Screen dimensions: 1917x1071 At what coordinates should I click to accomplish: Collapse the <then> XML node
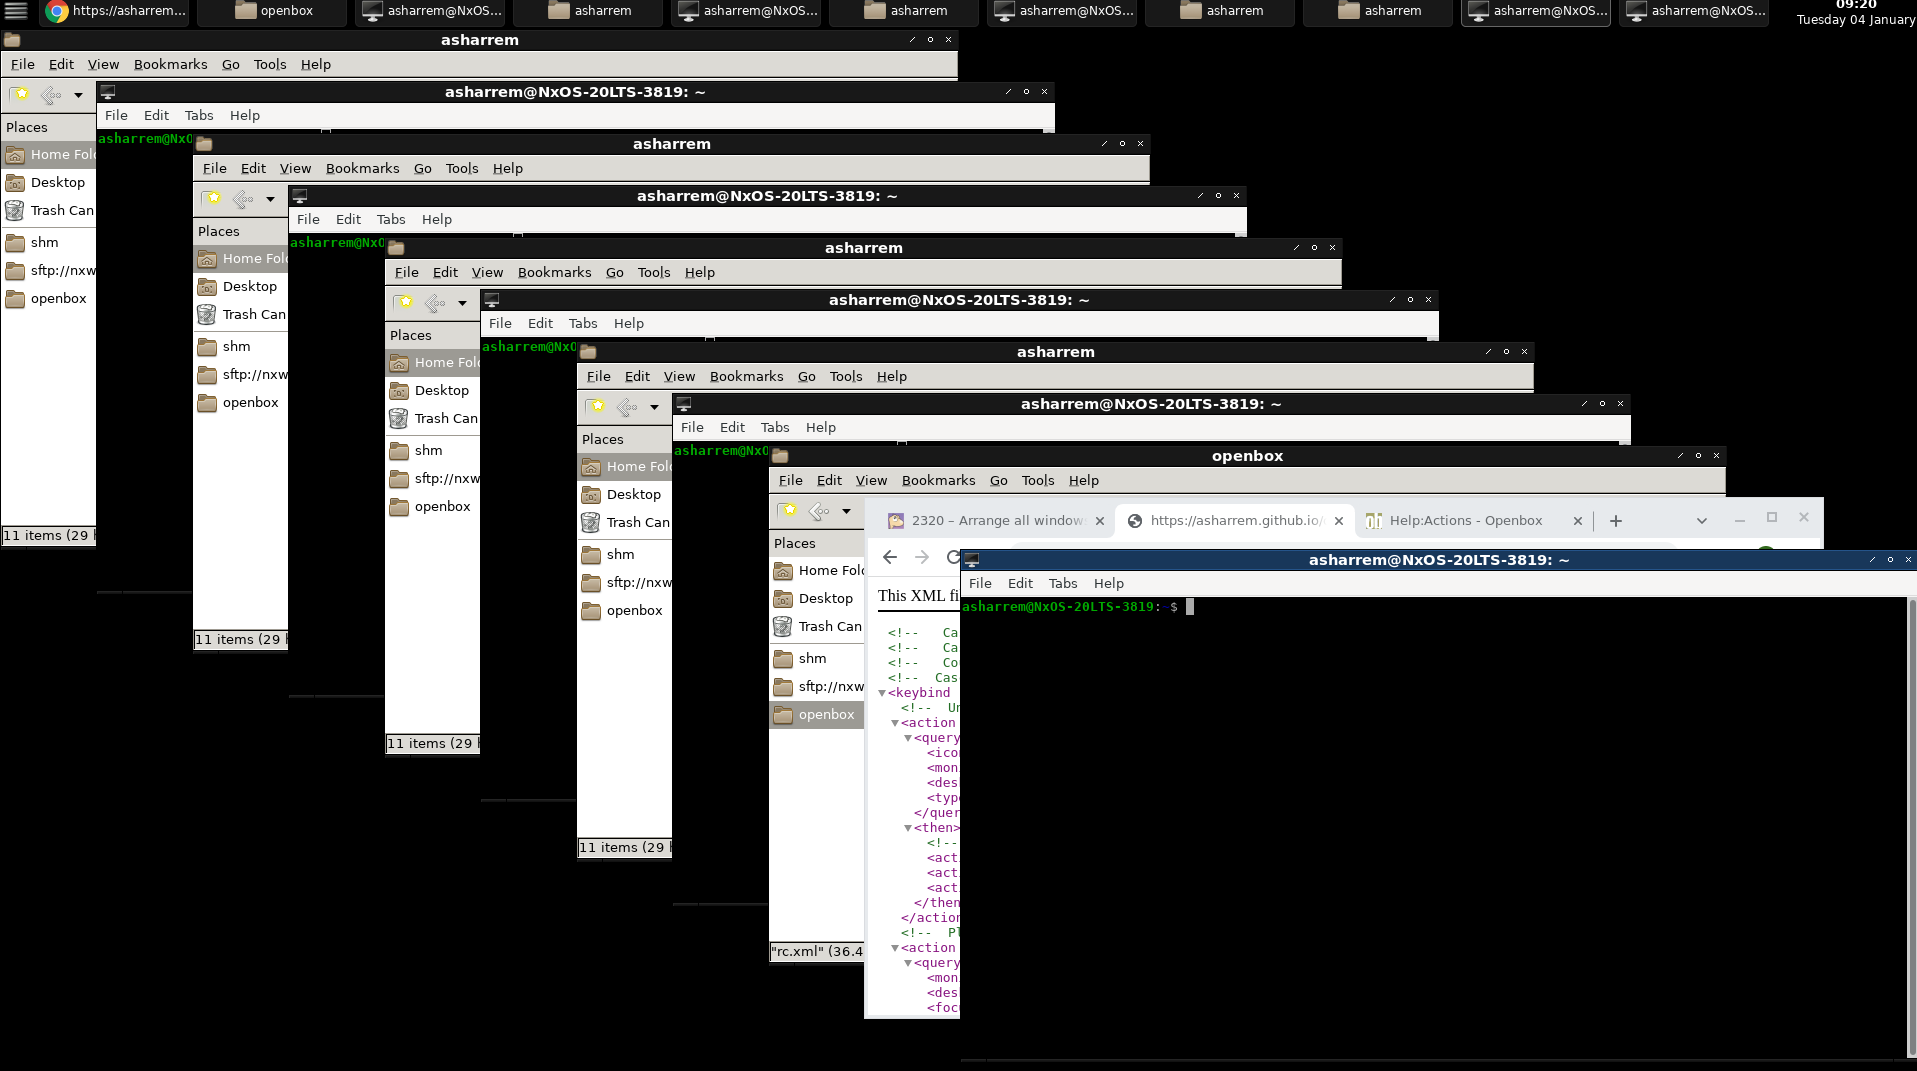coord(908,828)
